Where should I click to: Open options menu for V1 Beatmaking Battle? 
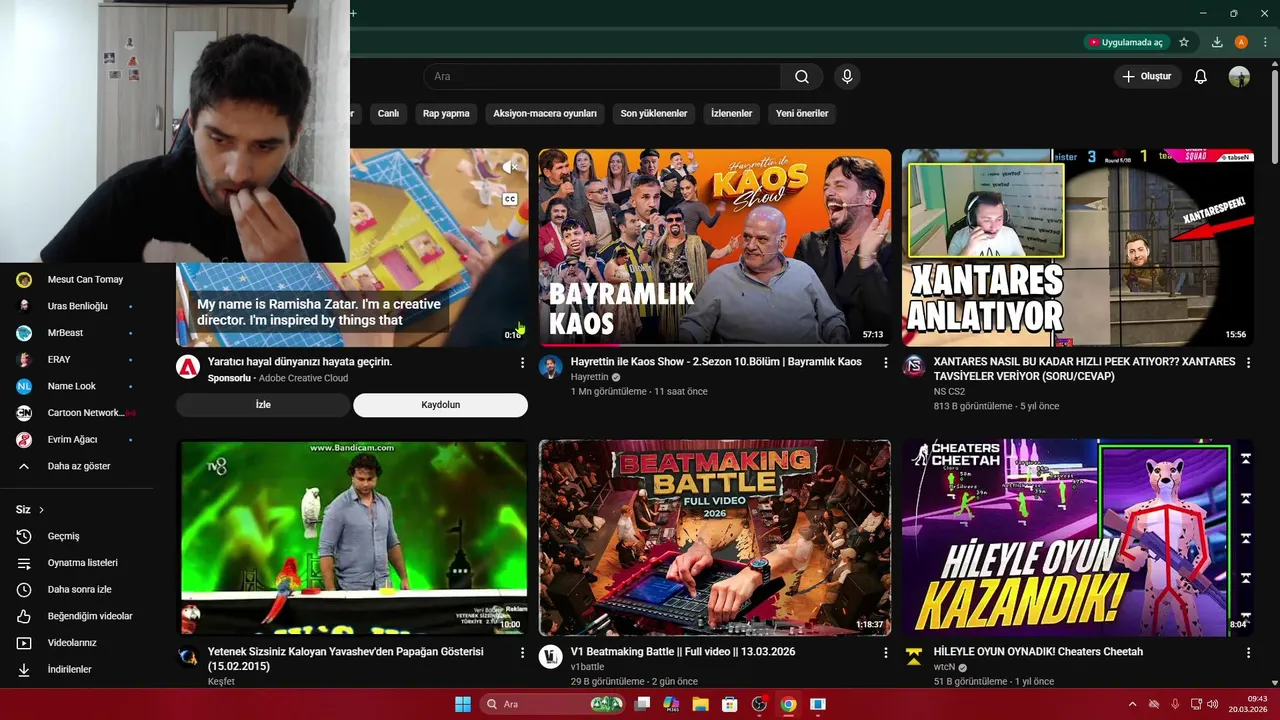click(x=885, y=652)
